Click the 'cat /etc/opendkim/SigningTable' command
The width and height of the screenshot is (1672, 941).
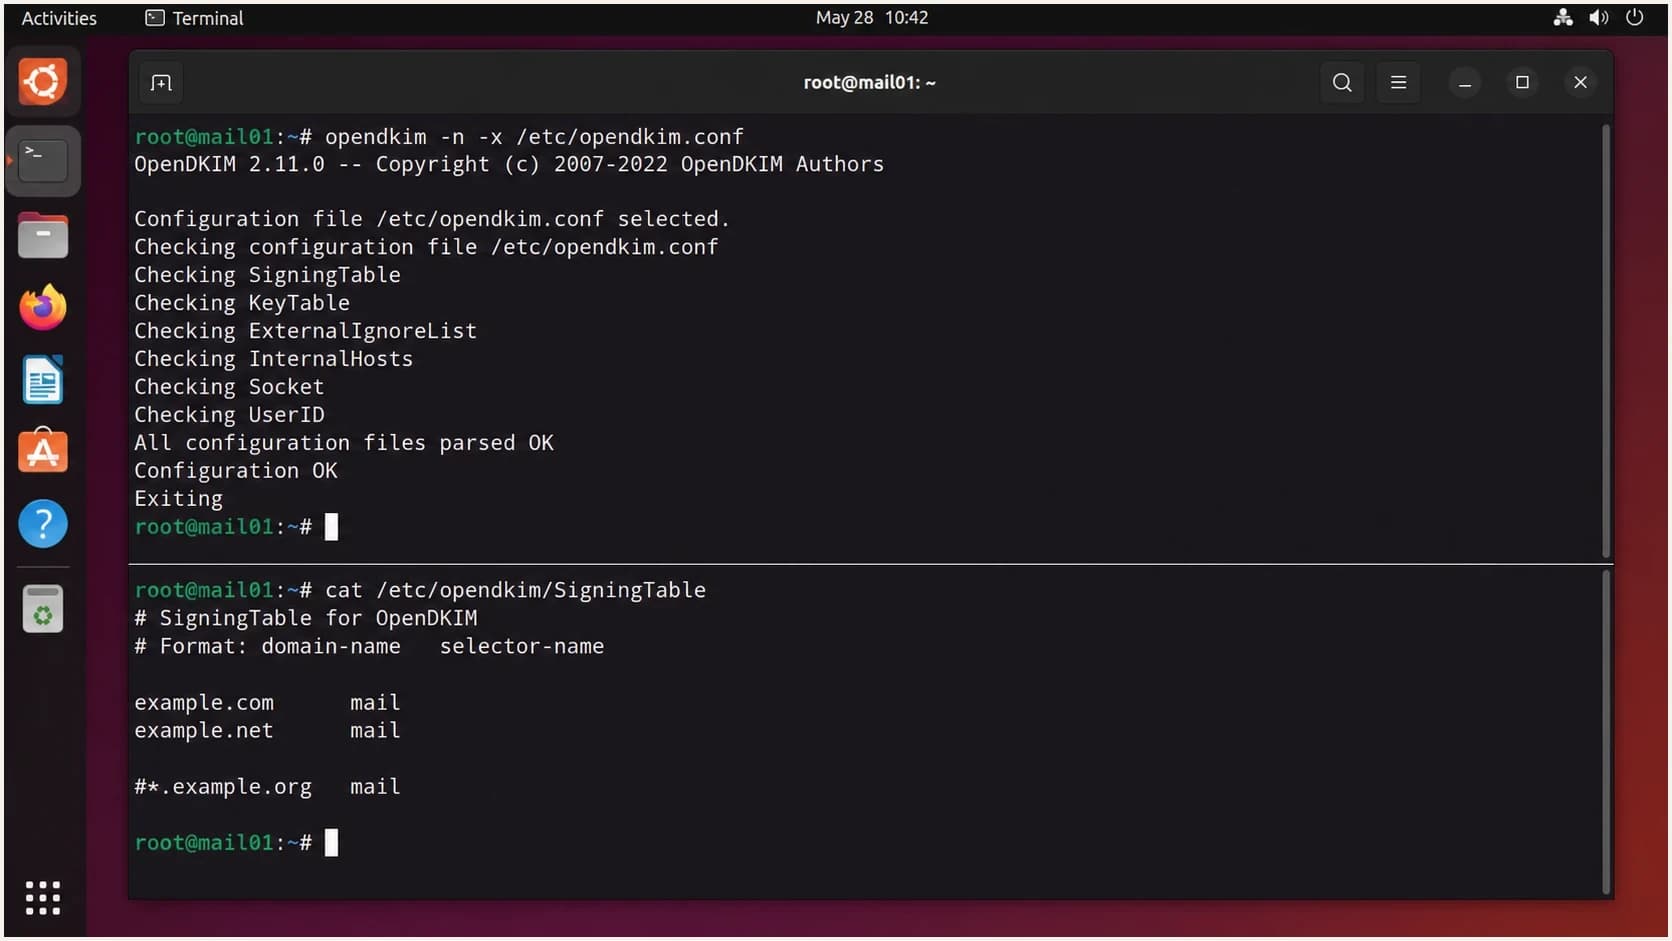pyautogui.click(x=515, y=591)
